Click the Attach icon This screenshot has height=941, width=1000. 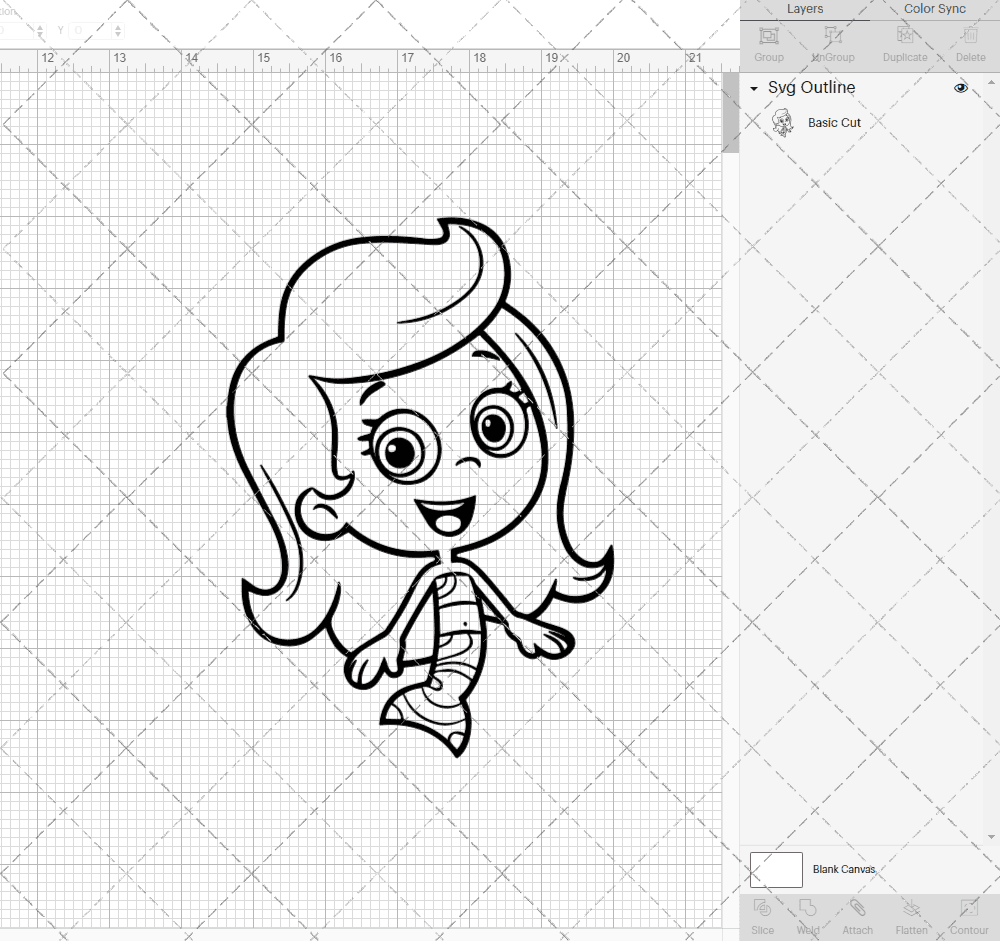(x=857, y=911)
